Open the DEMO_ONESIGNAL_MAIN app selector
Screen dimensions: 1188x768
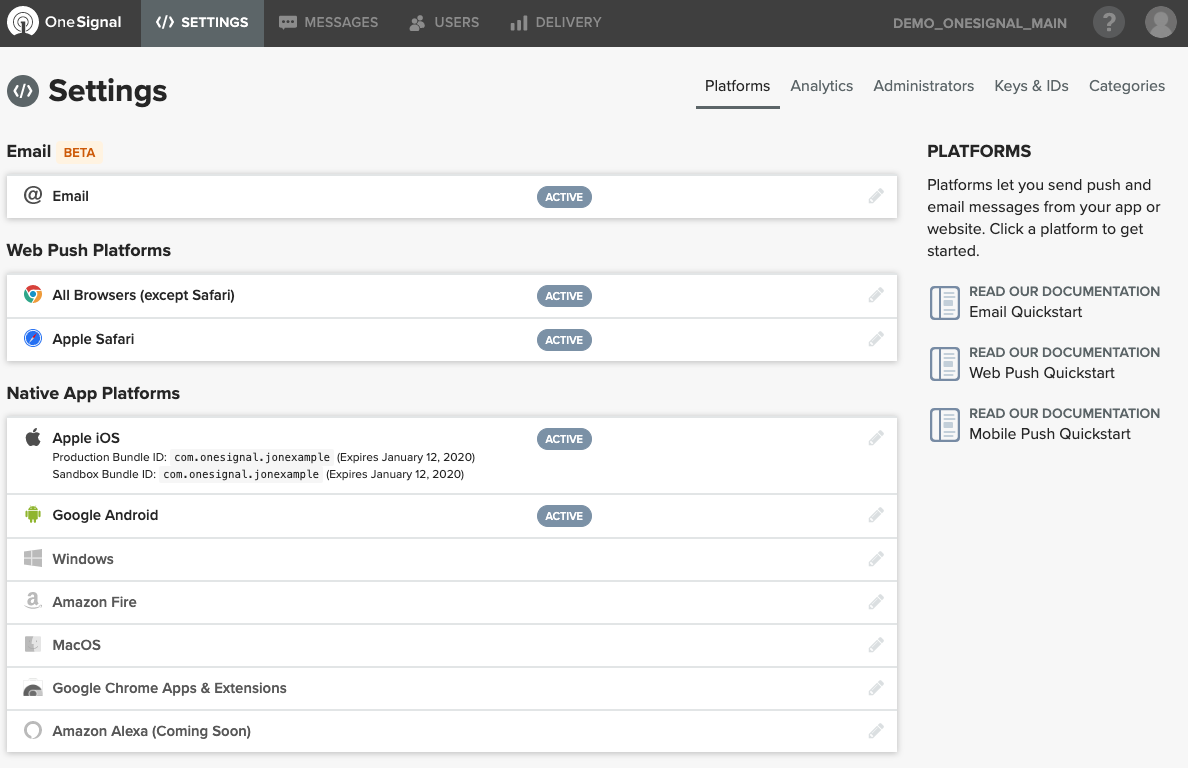pyautogui.click(x=980, y=23)
